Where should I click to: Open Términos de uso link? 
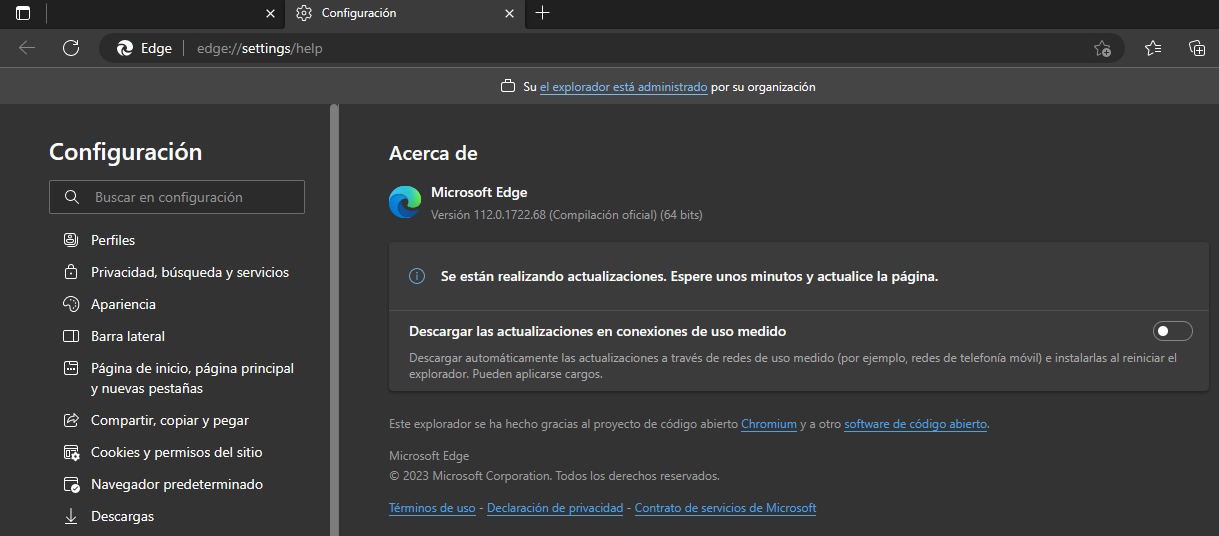coord(432,508)
